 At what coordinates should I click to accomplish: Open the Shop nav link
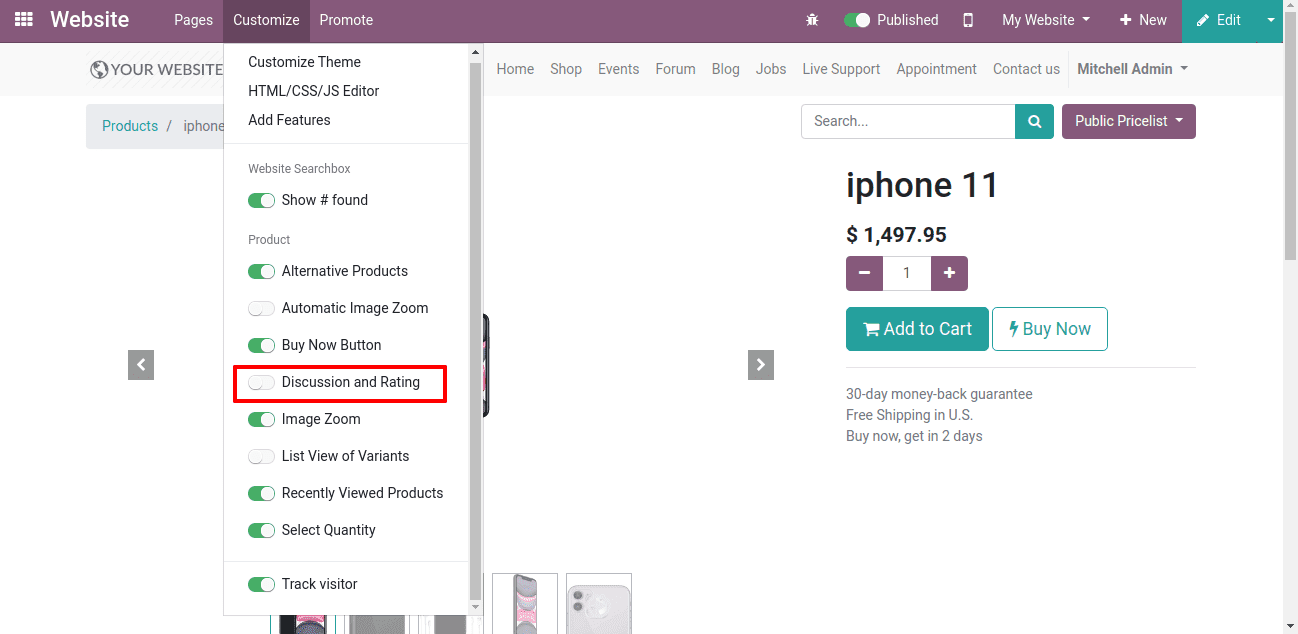coord(566,69)
